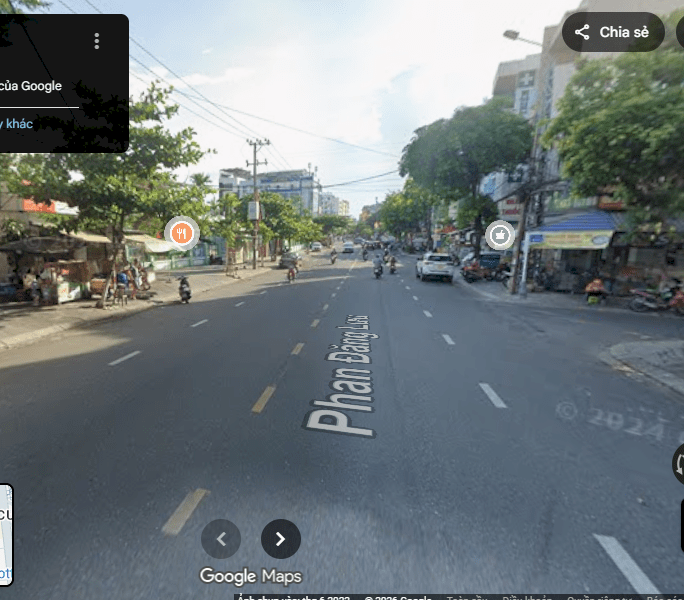Open the minimap thumbnail in the corner
Image resolution: width=684 pixels, height=600 pixels.
click(x=6, y=534)
